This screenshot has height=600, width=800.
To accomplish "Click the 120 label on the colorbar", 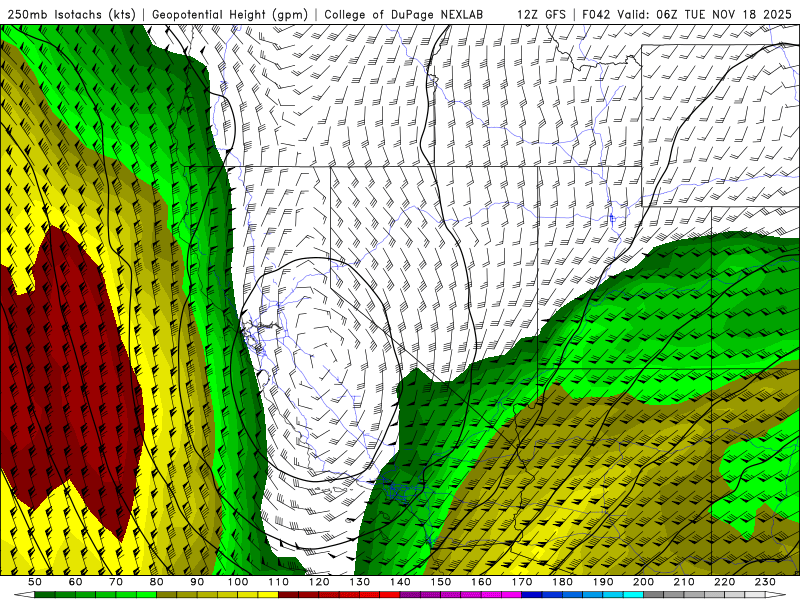I will (x=319, y=582).
